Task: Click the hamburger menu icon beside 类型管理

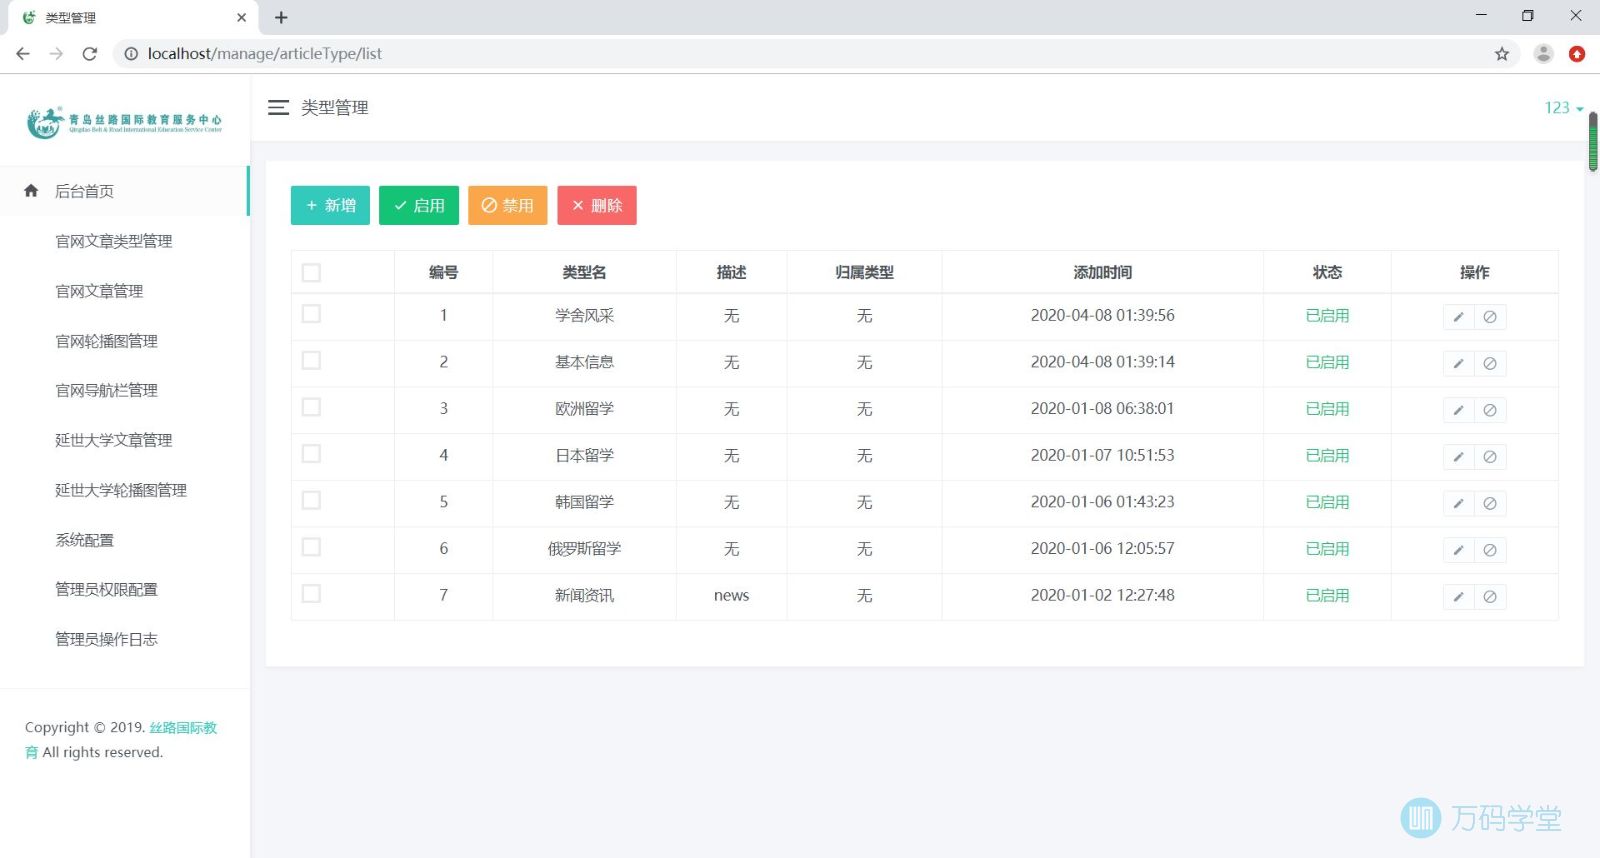Action: pyautogui.click(x=278, y=107)
